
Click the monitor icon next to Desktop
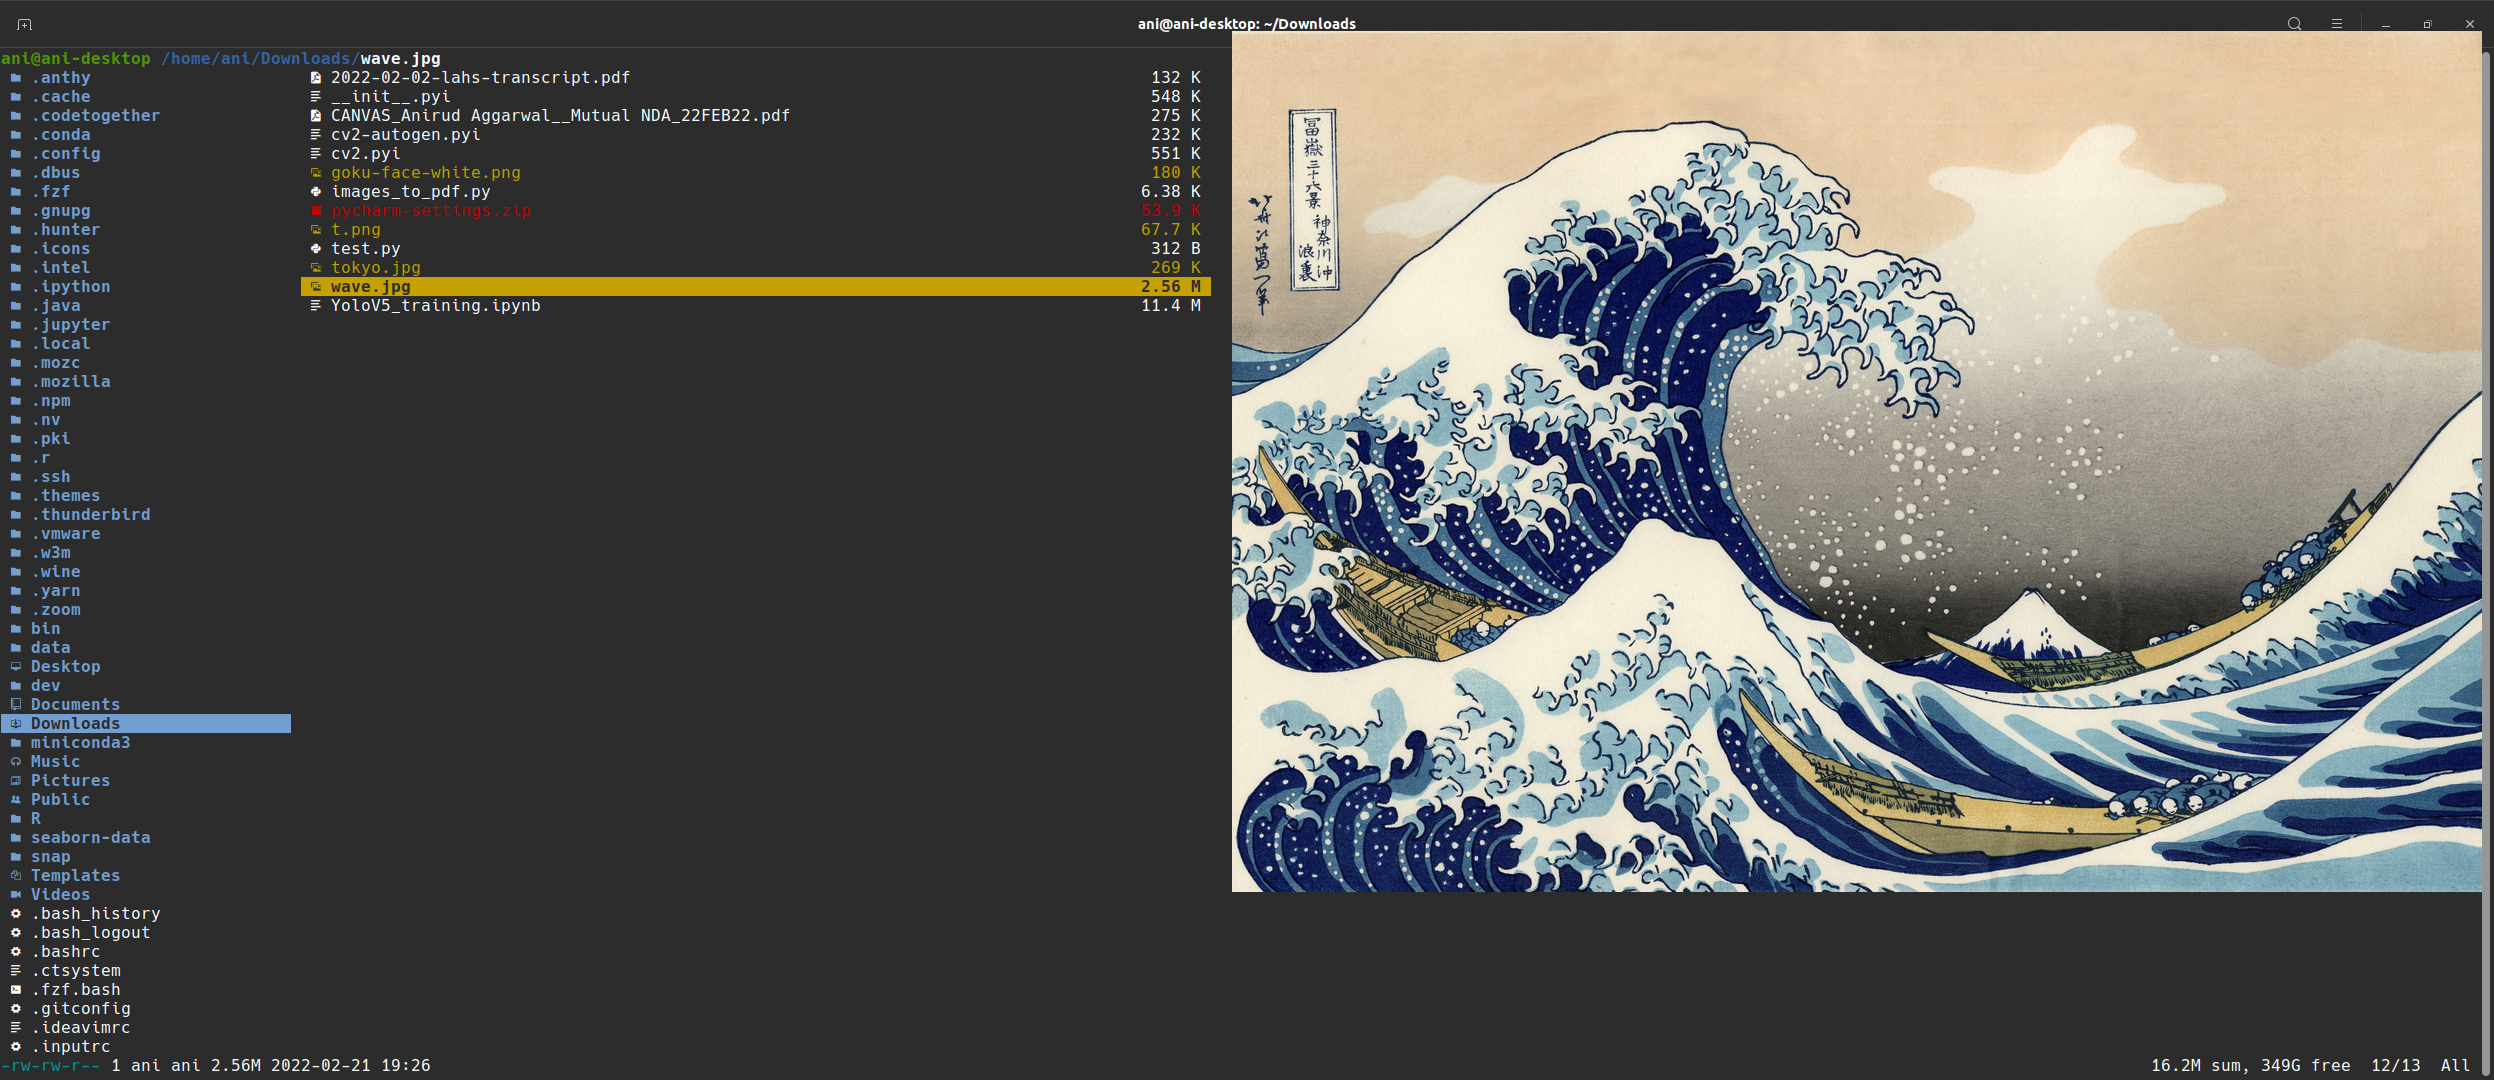click(17, 666)
